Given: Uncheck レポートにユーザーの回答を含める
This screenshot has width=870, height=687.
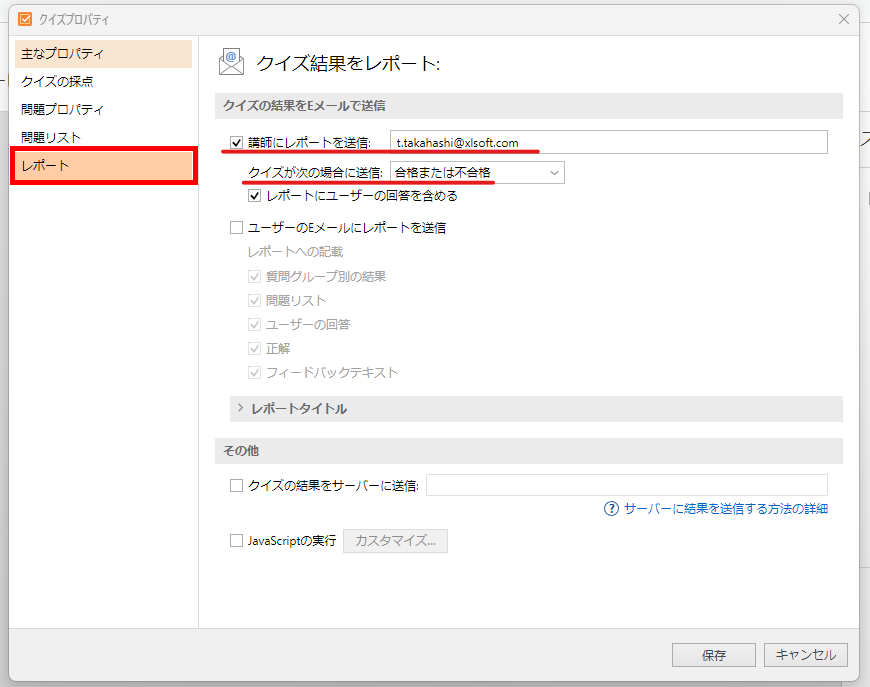Looking at the screenshot, I should (255, 196).
